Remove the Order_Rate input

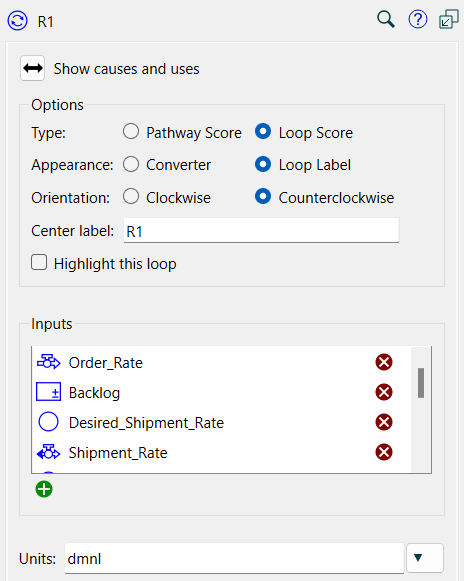pos(384,362)
